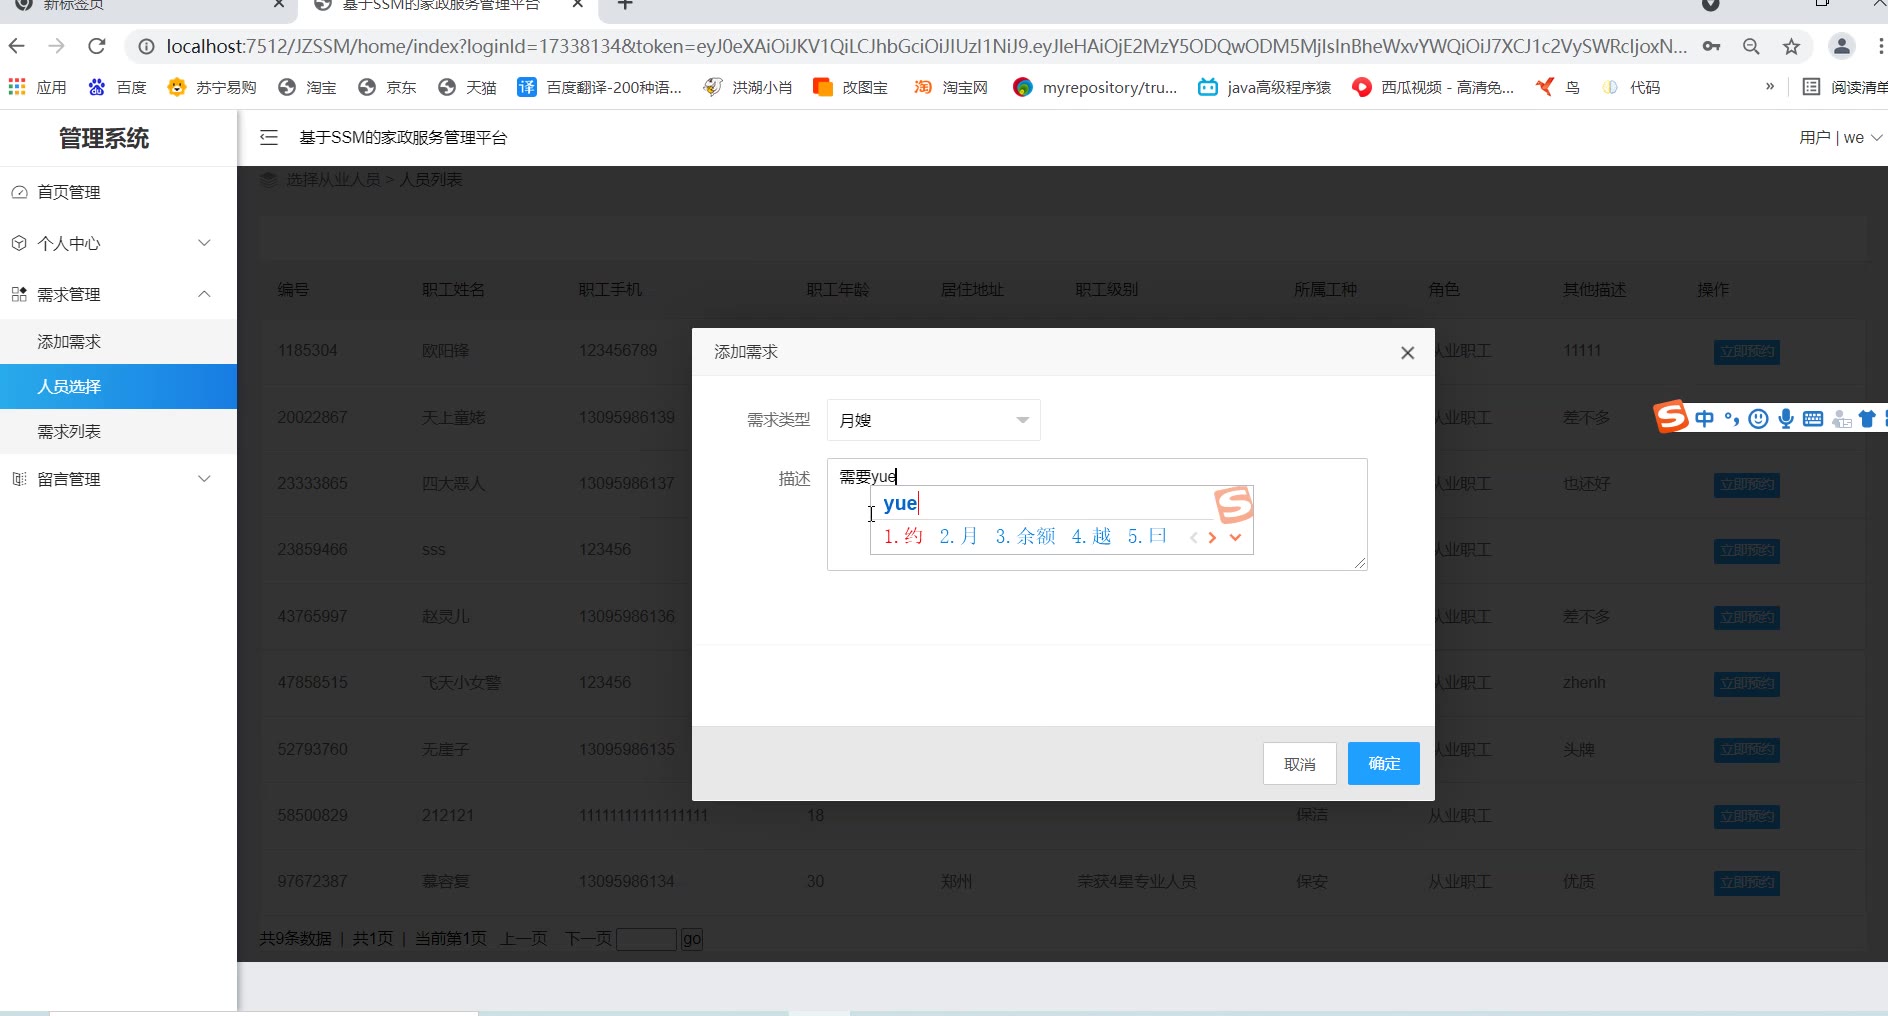
Task: Toggle the sidebar with the hamburger icon
Action: [269, 137]
